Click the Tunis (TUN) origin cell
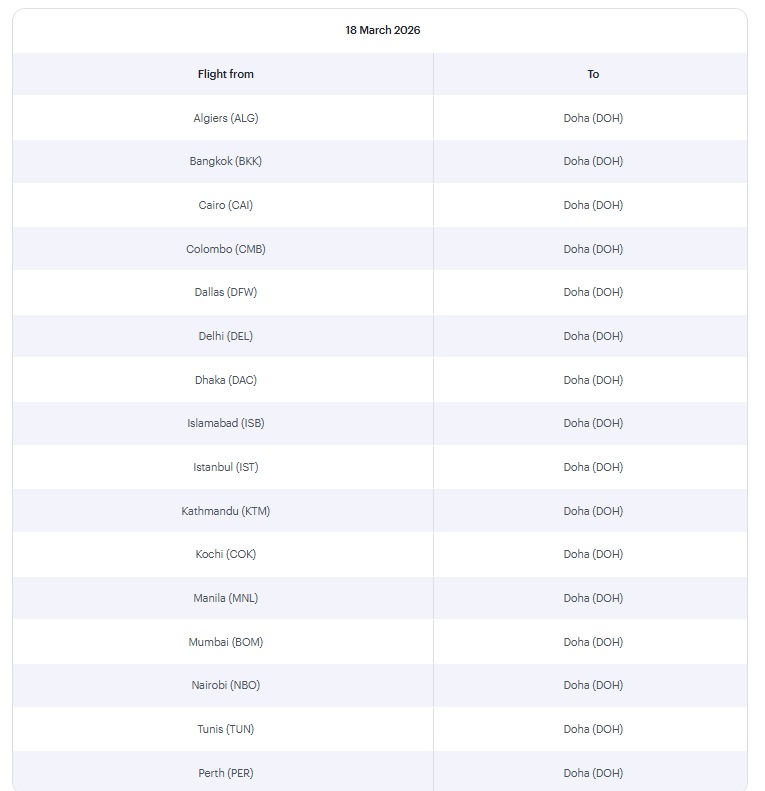765x791 pixels. tap(225, 729)
